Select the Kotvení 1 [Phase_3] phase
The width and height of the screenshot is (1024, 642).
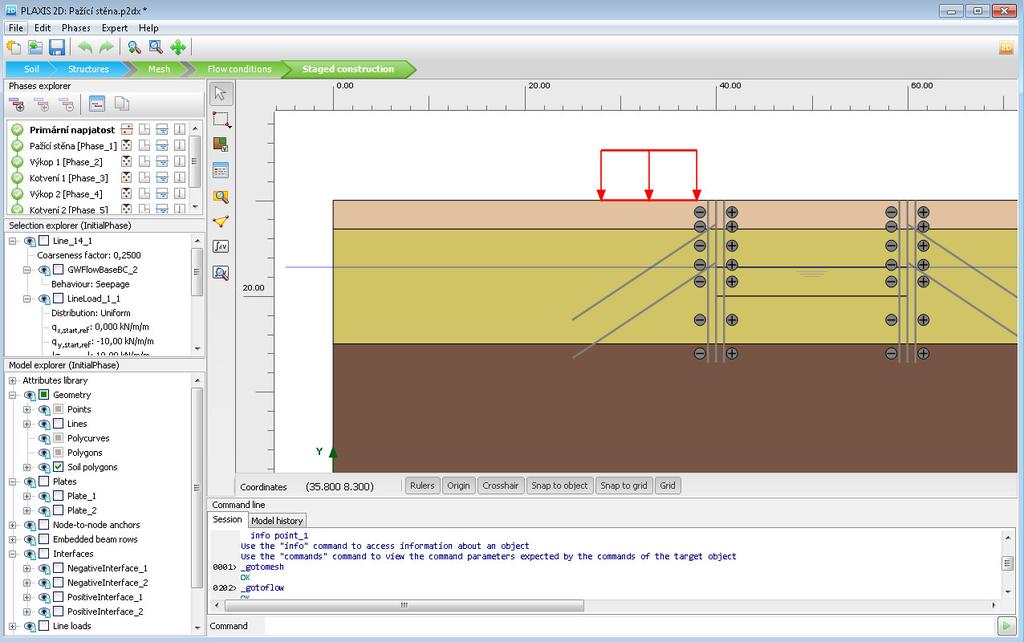coord(69,178)
